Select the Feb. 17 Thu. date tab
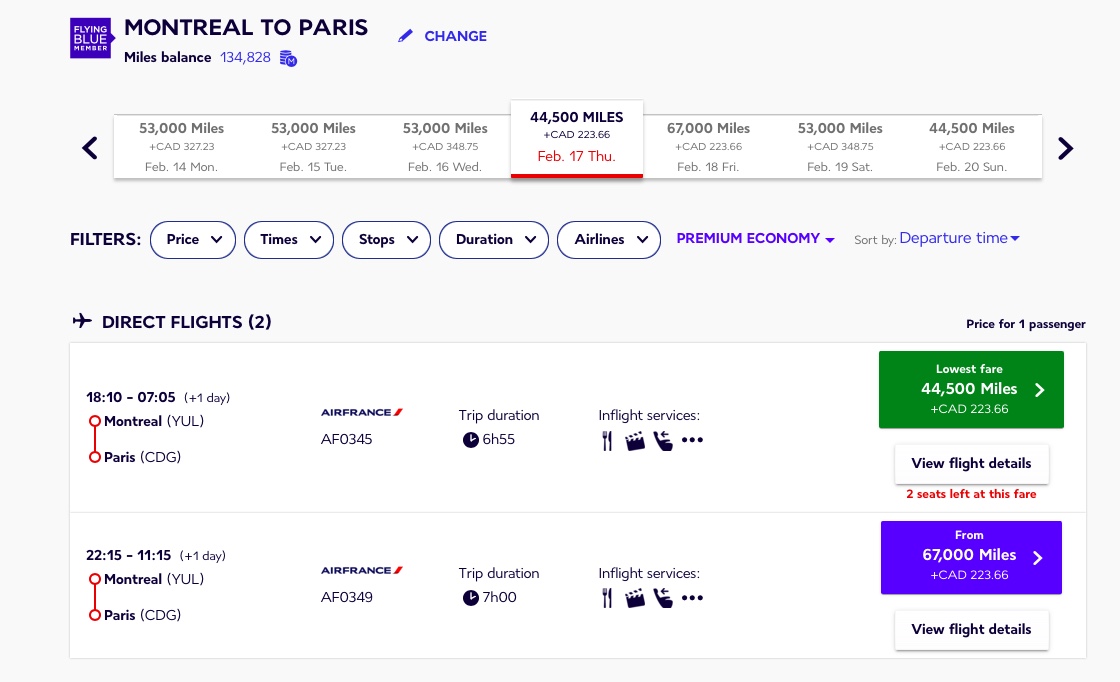 (x=576, y=139)
